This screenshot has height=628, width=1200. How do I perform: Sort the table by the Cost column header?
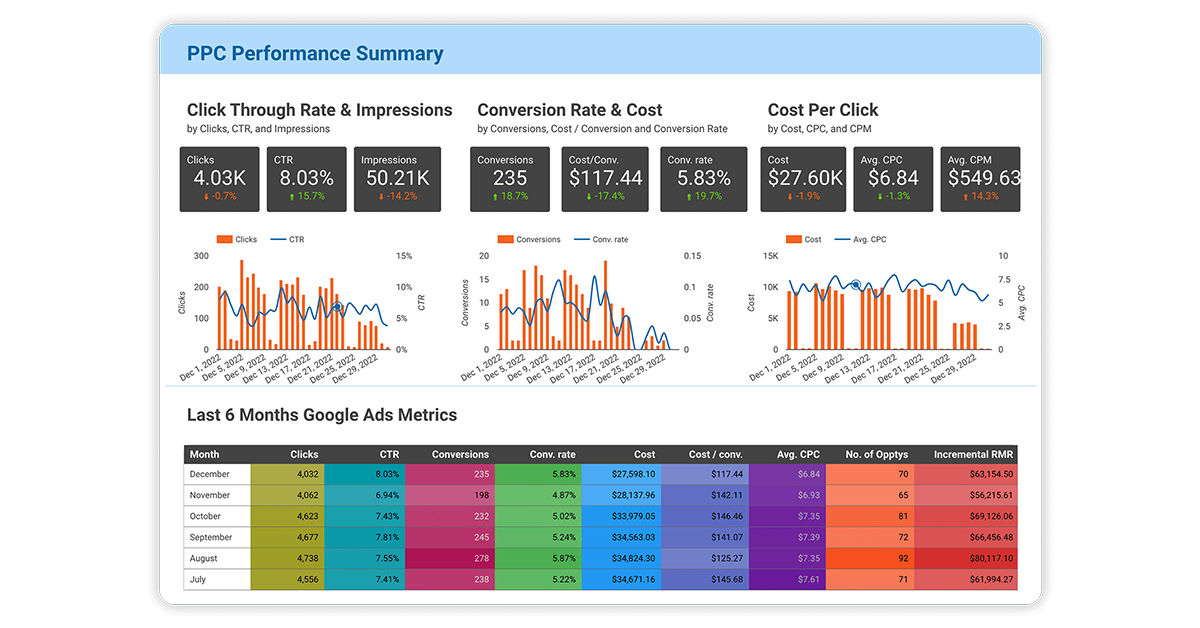pyautogui.click(x=644, y=454)
